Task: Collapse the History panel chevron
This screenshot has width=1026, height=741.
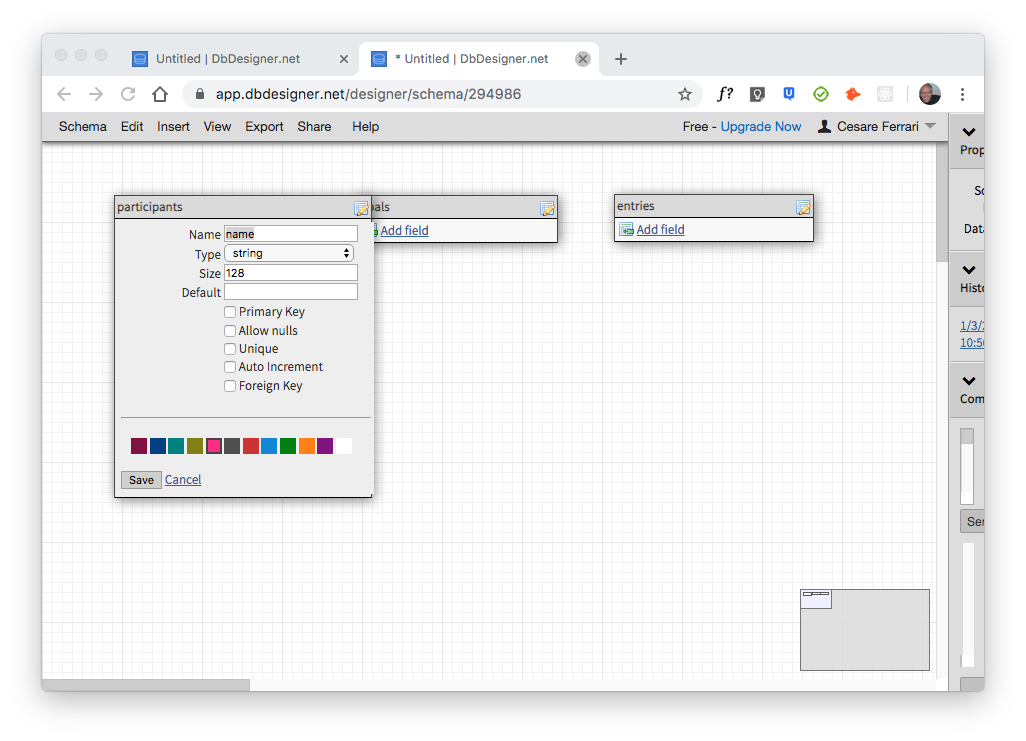Action: (x=968, y=269)
